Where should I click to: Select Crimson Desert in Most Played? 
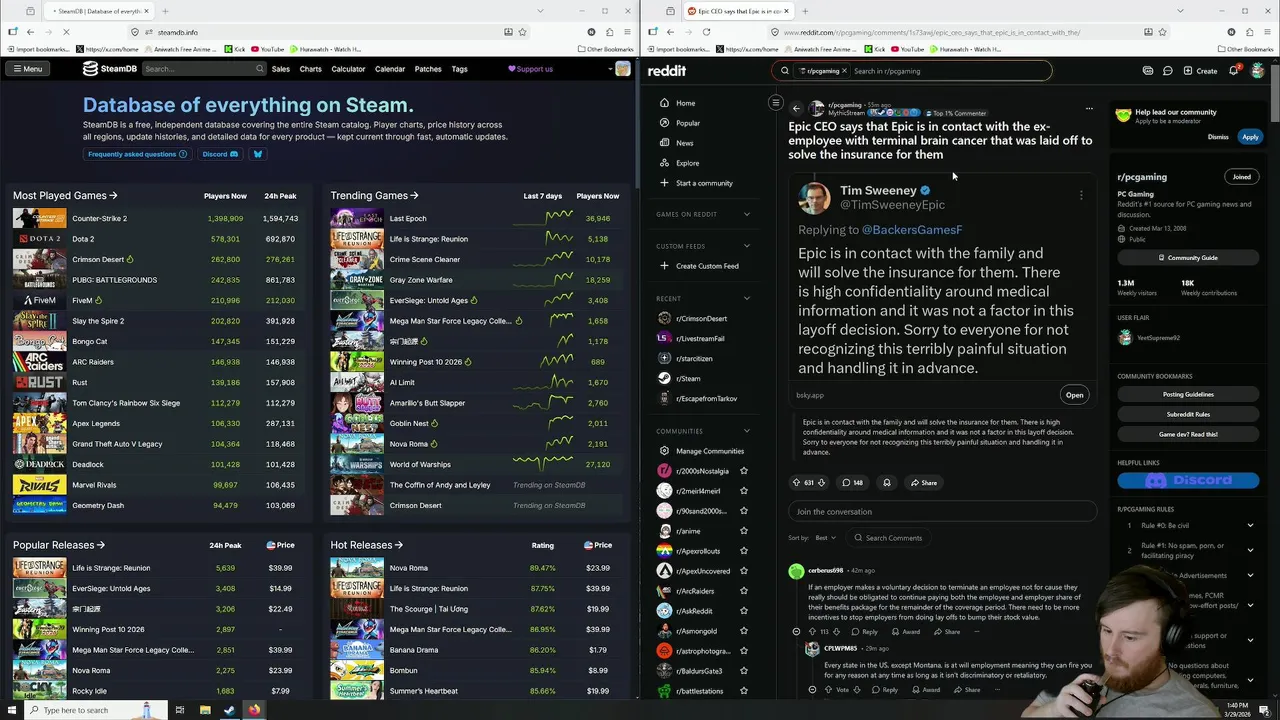[155, 259]
